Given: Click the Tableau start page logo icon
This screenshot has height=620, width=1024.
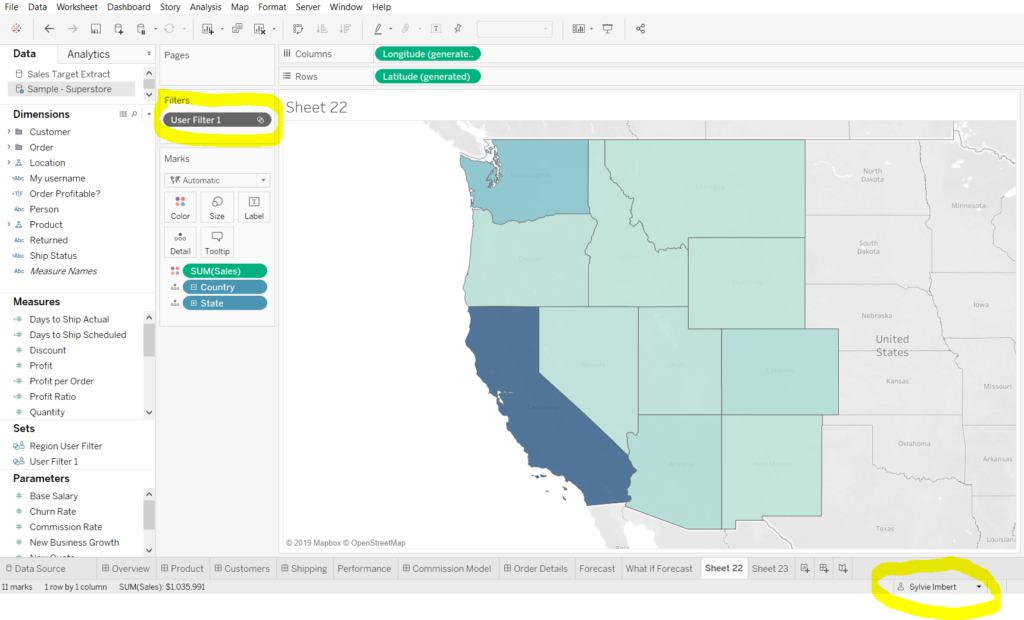Looking at the screenshot, I should coord(16,29).
